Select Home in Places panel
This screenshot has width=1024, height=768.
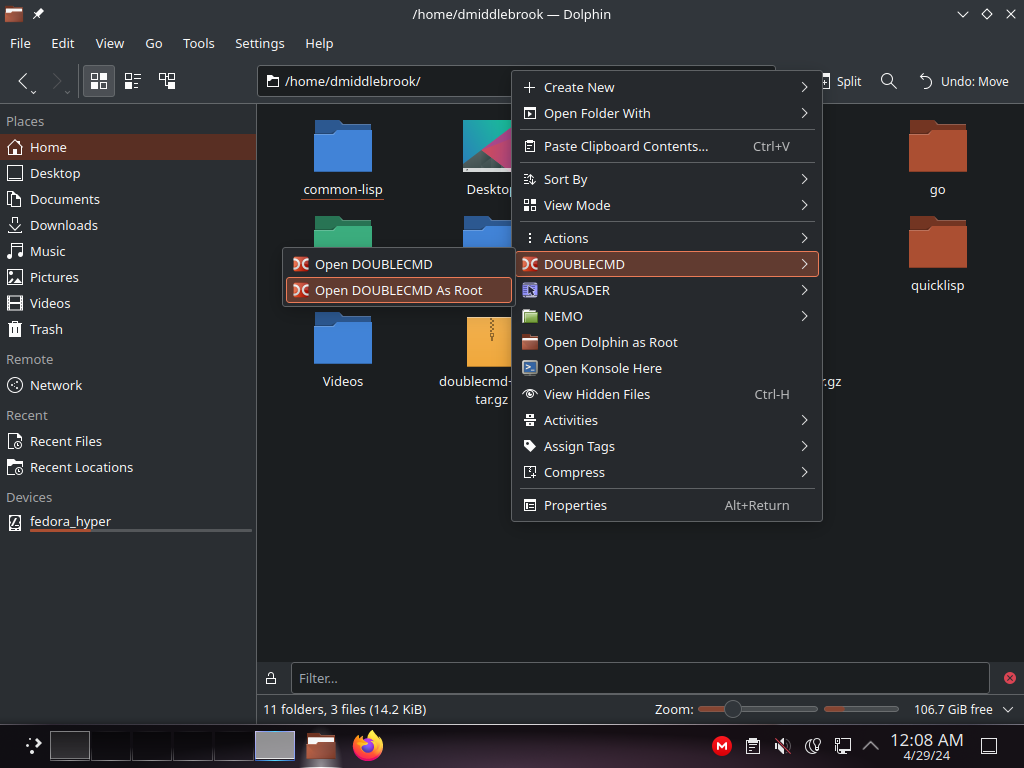[x=128, y=147]
